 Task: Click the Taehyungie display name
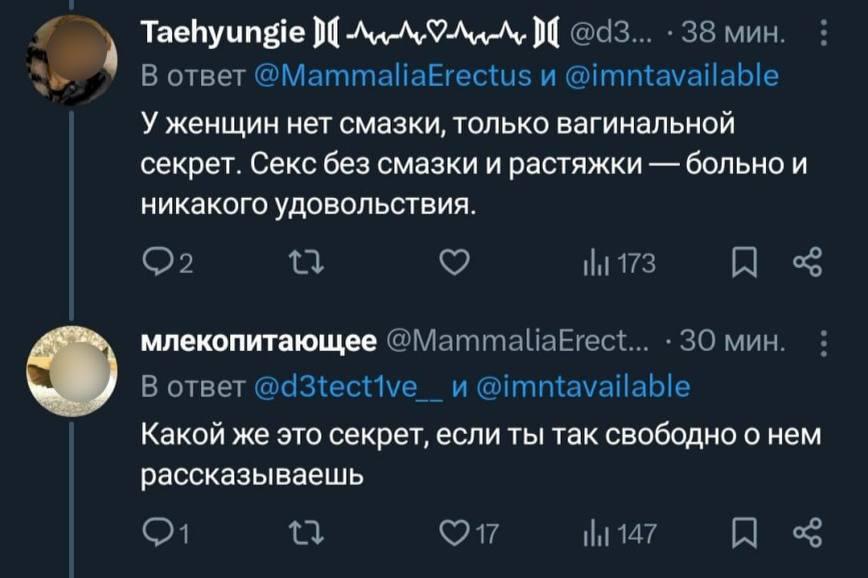[x=212, y=38]
